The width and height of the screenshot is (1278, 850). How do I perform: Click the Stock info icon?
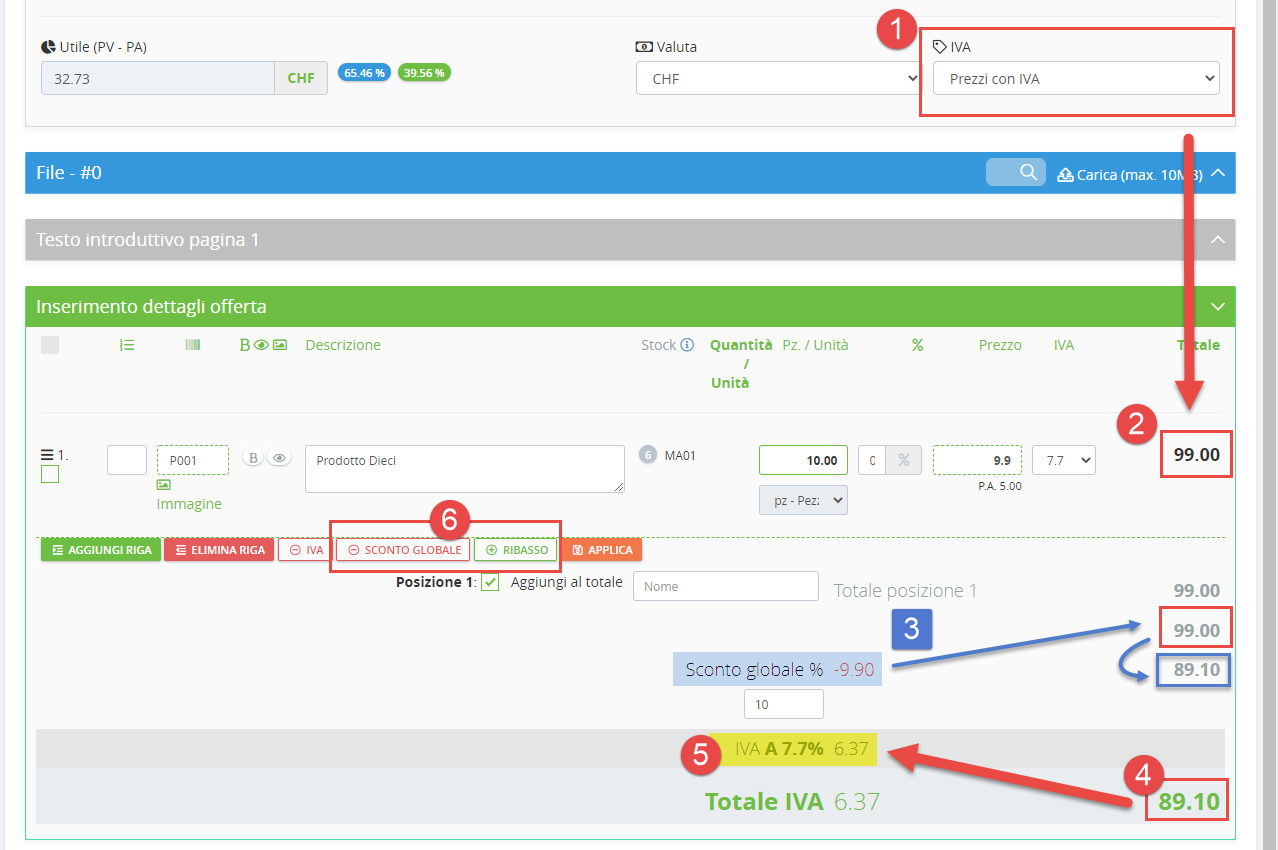(687, 345)
